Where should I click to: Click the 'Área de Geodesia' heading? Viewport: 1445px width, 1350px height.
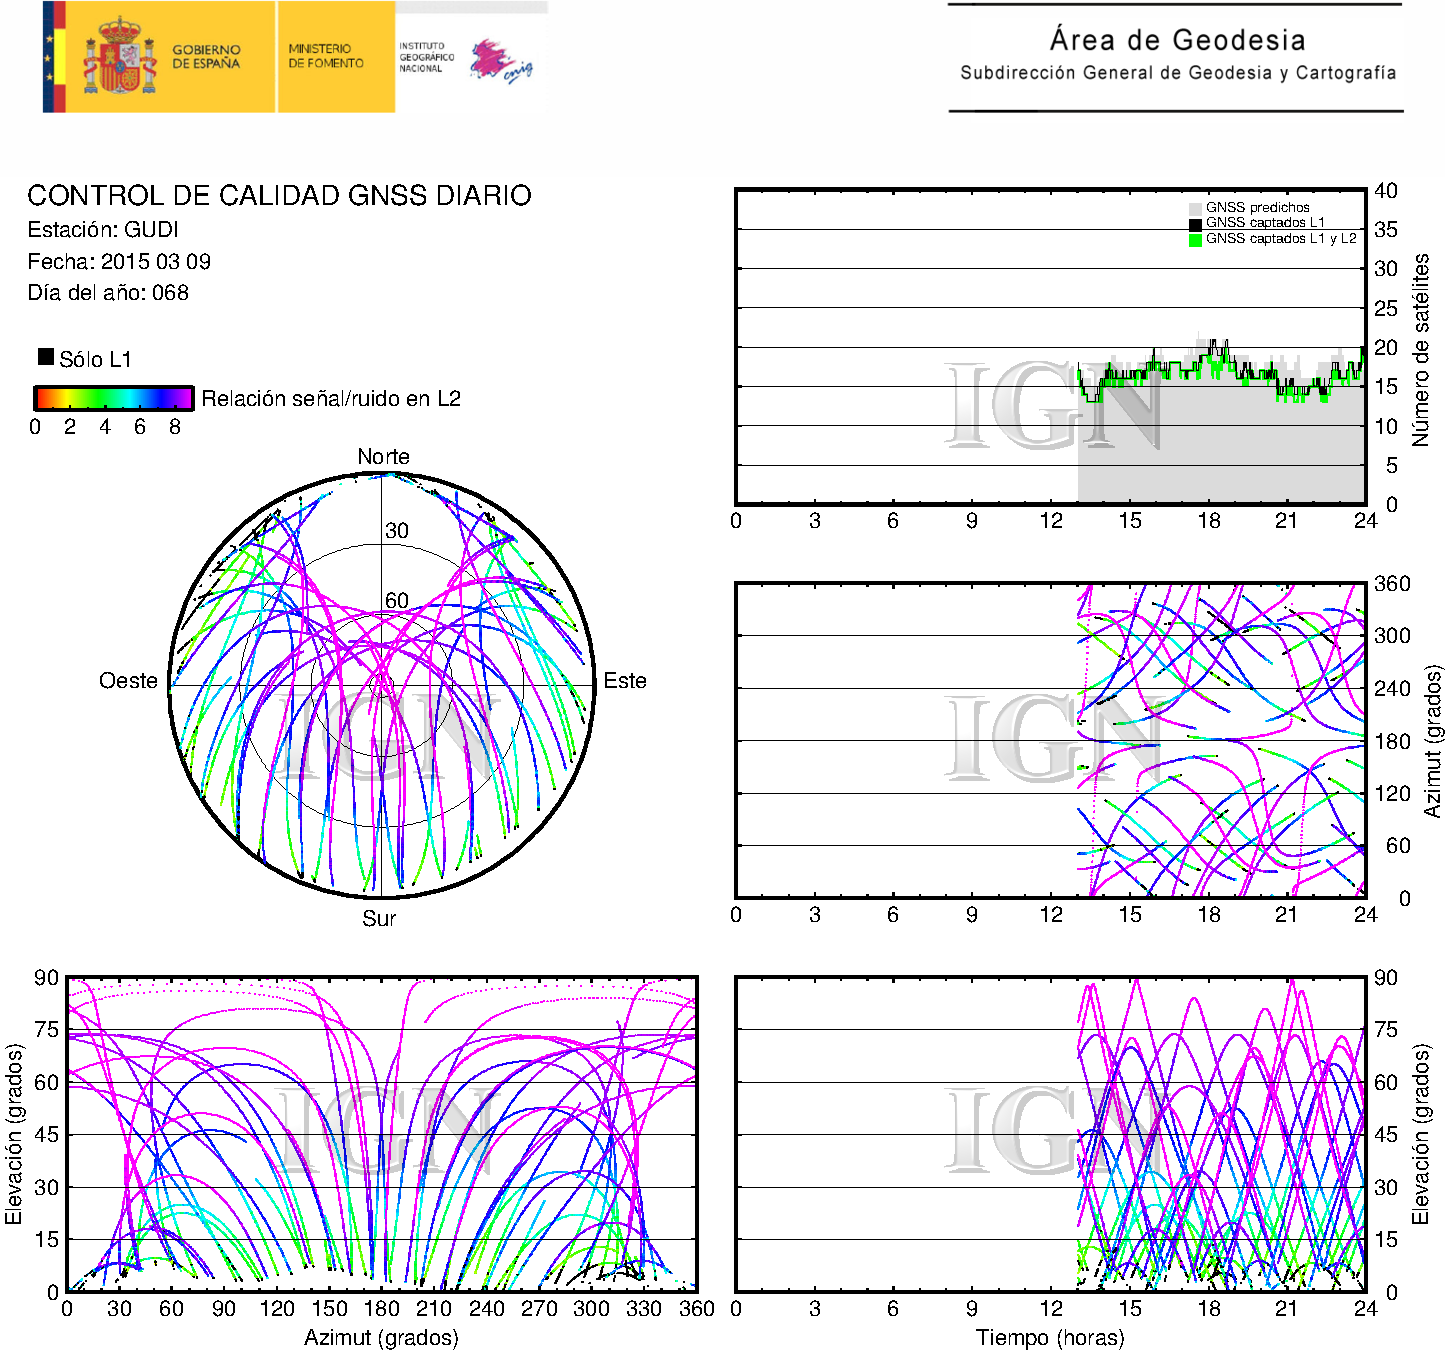(x=1177, y=40)
